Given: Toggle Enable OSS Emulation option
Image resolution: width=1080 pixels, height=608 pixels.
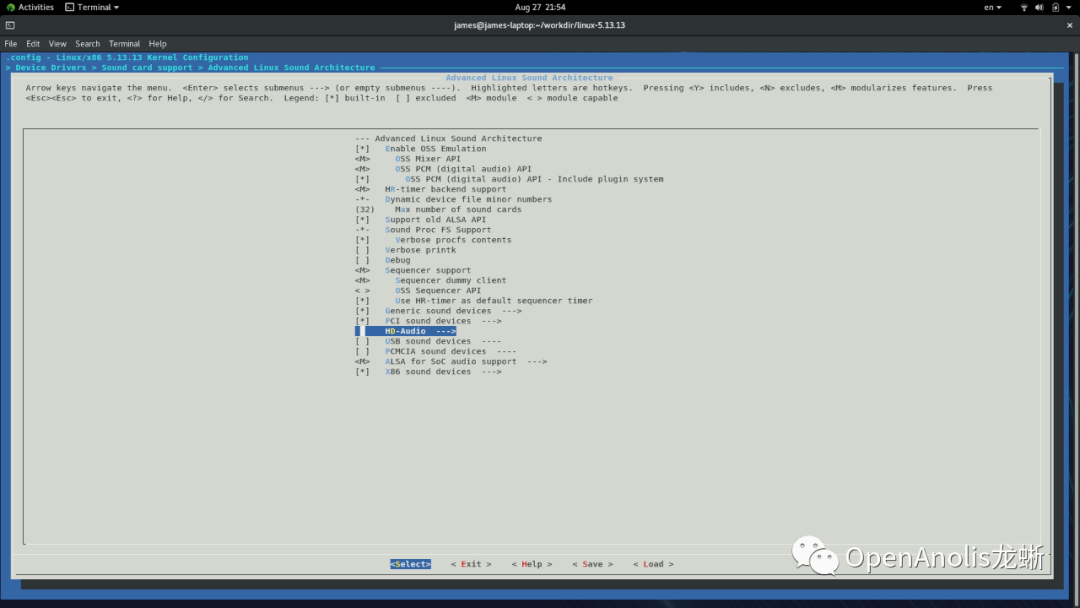Looking at the screenshot, I should tap(421, 149).
